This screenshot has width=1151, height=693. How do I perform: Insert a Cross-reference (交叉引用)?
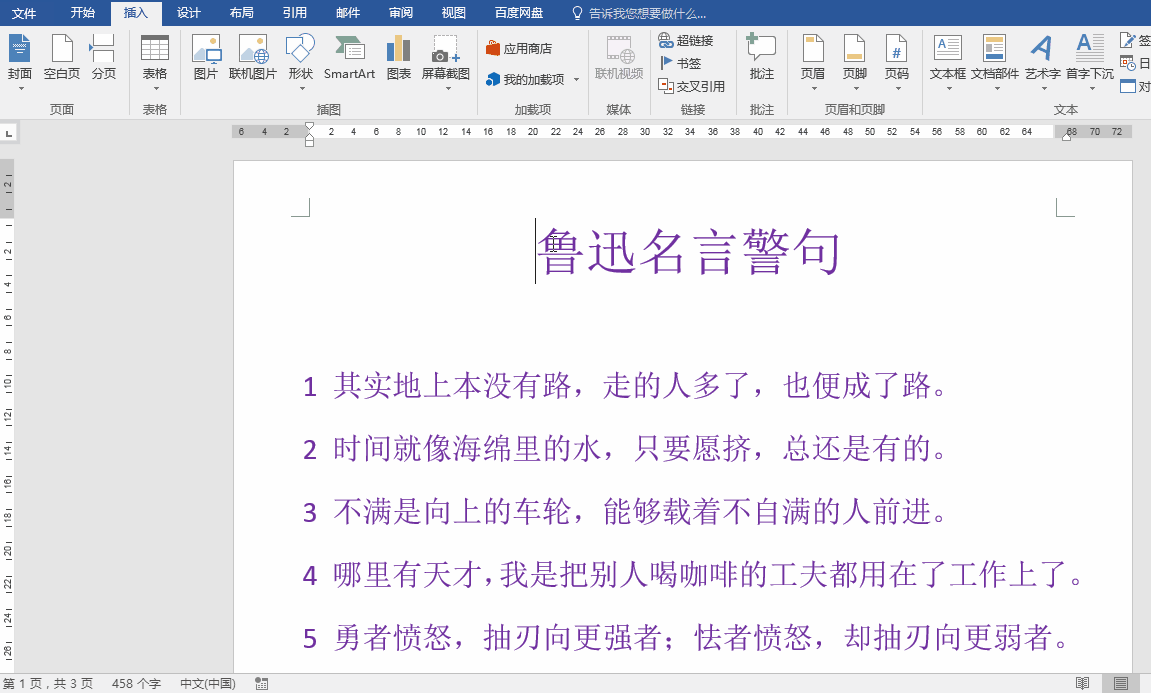[691, 86]
